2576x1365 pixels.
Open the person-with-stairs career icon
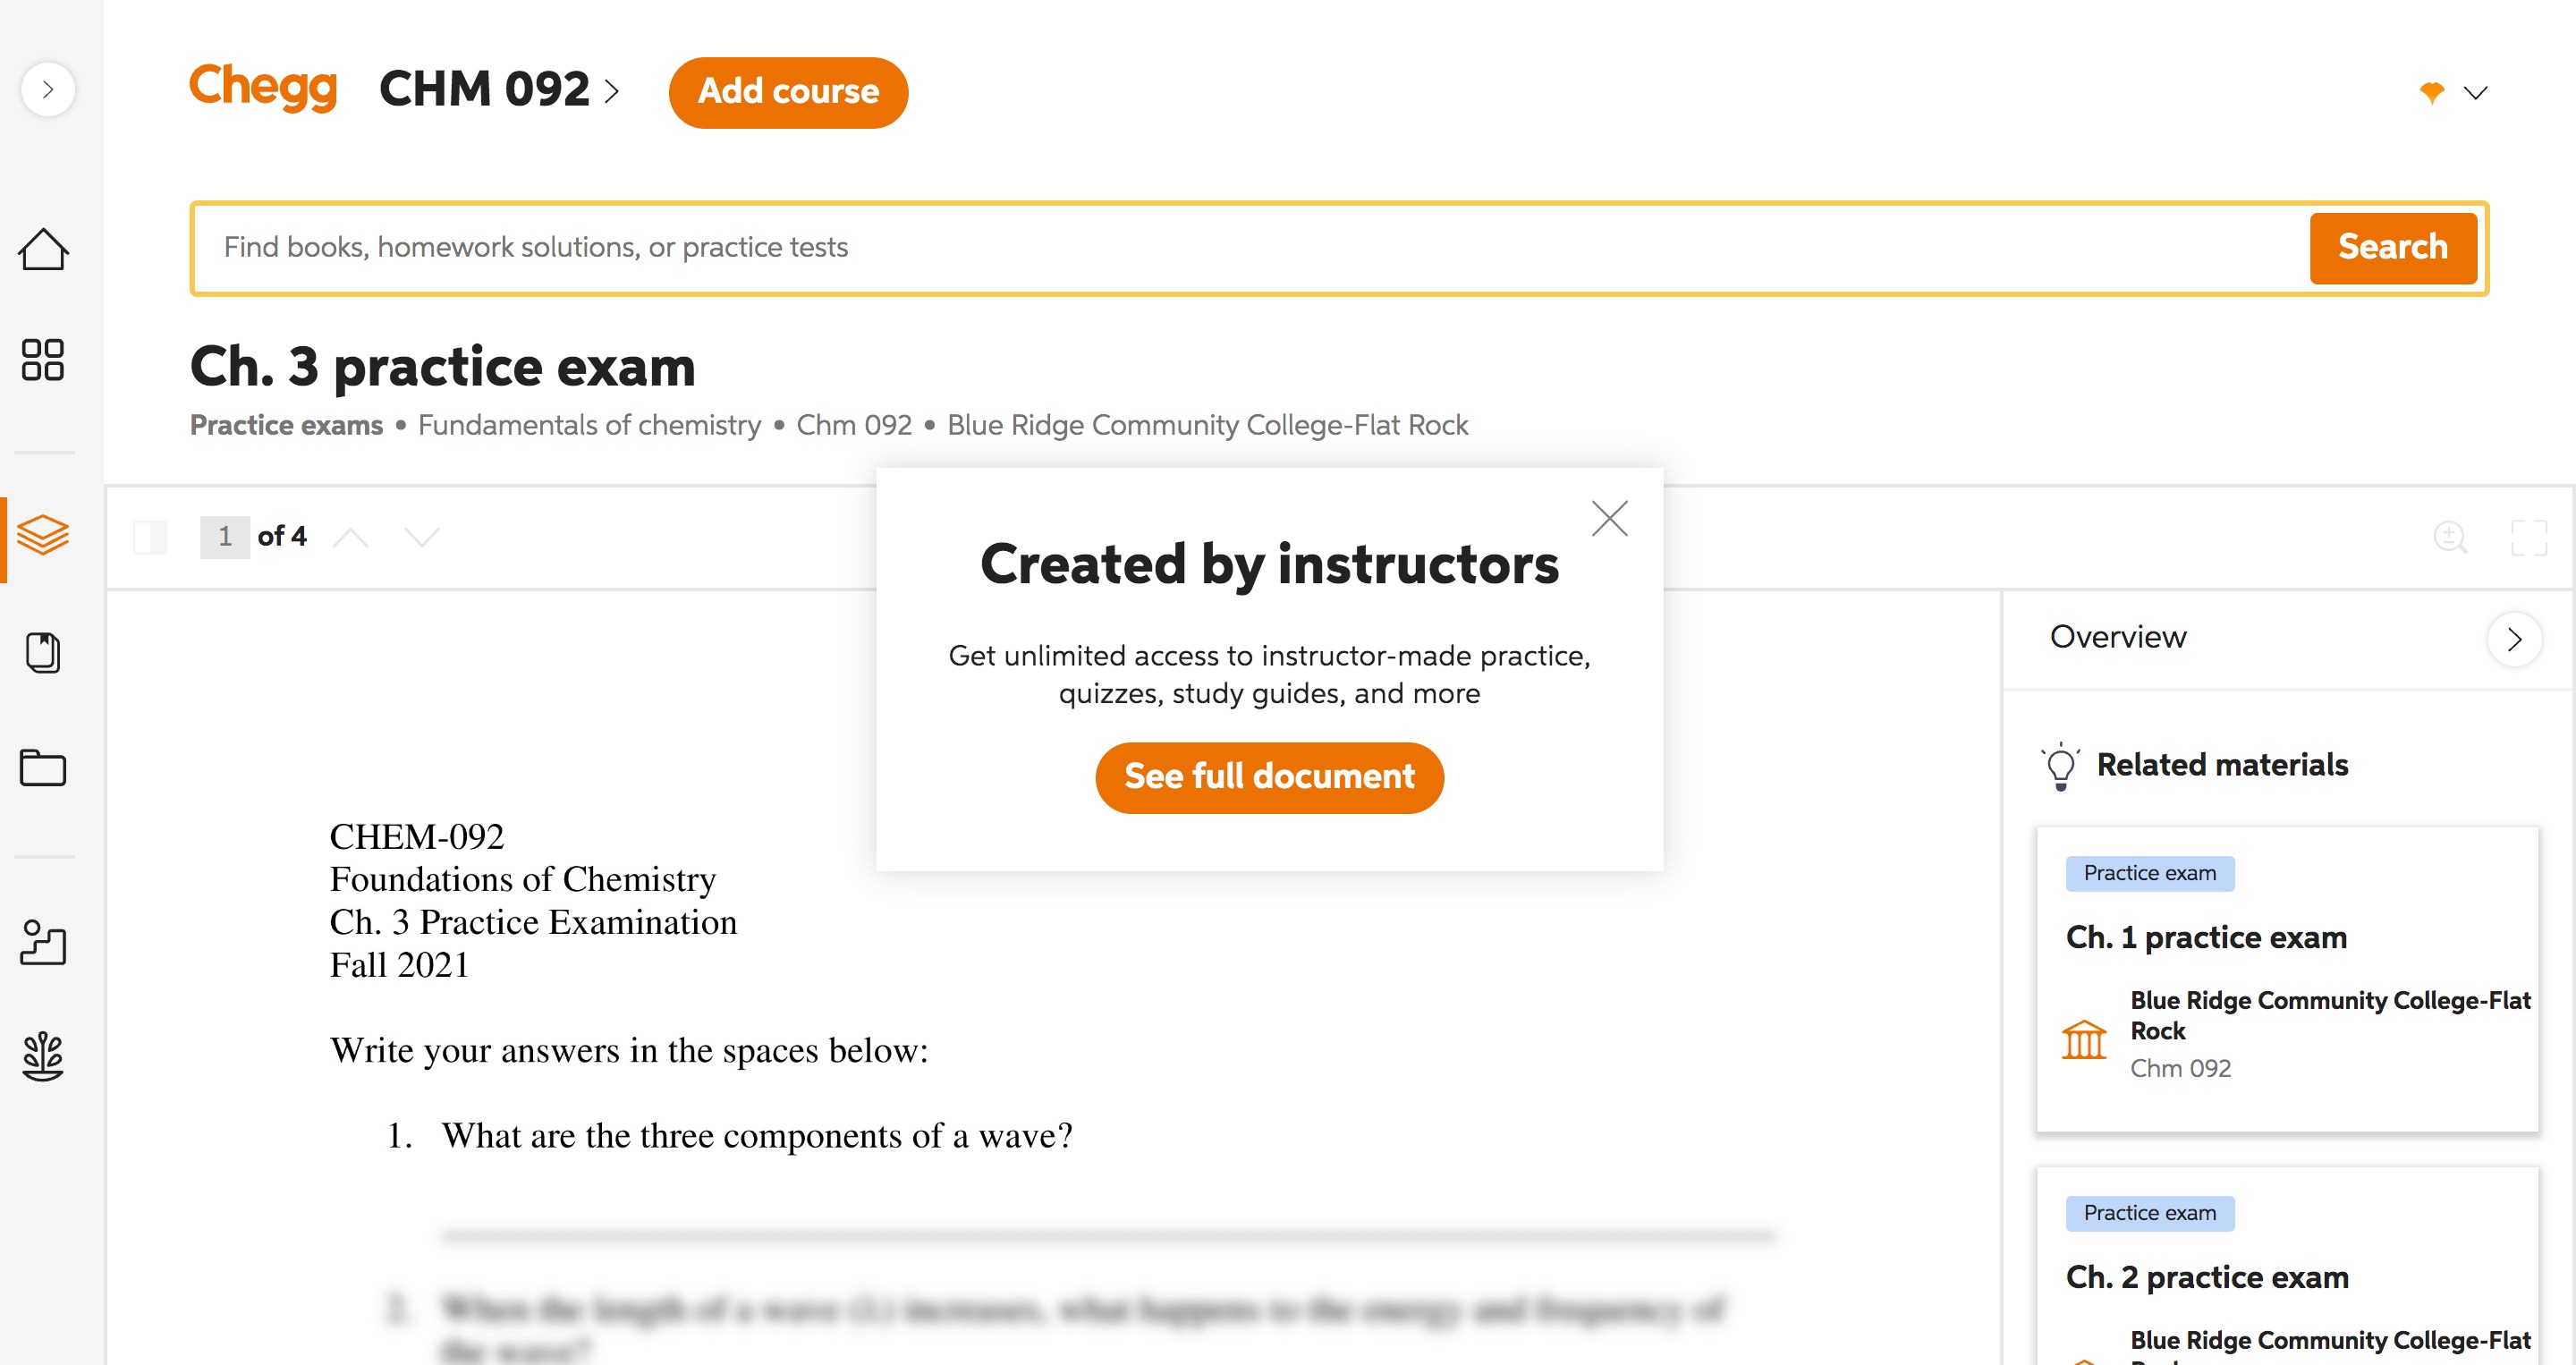[x=43, y=942]
